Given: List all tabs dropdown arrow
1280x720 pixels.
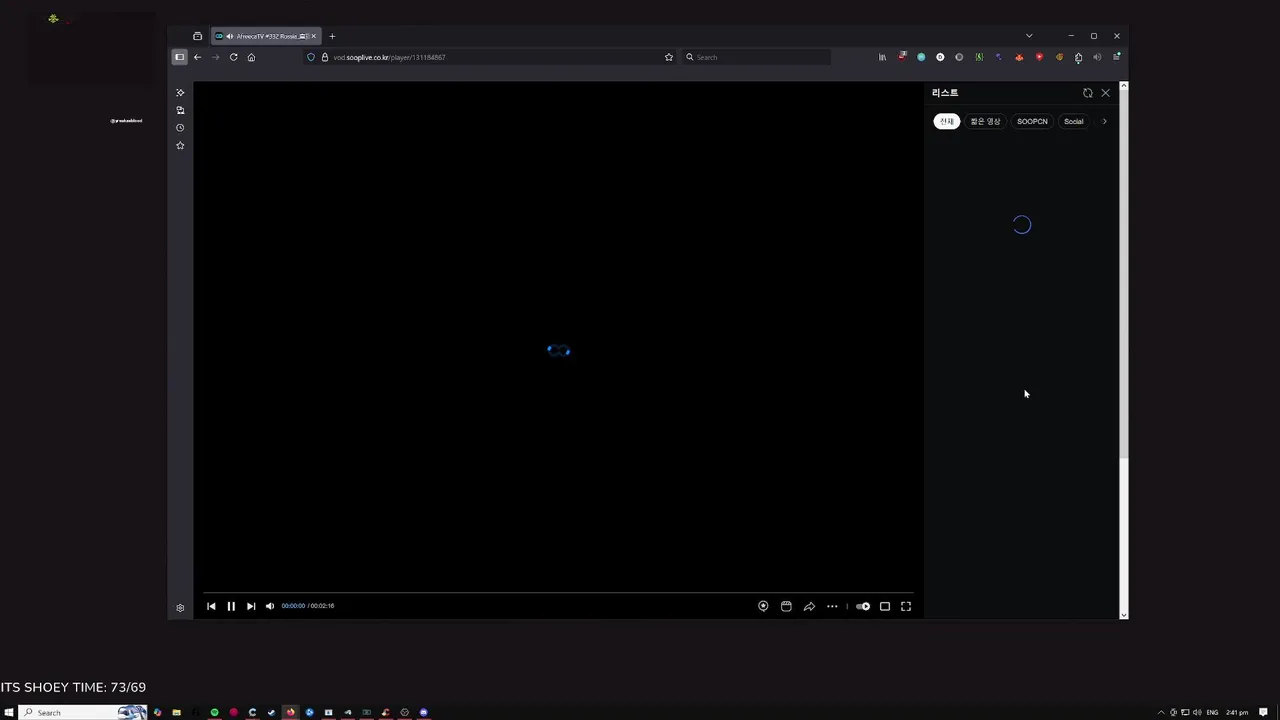Looking at the screenshot, I should [1029, 36].
